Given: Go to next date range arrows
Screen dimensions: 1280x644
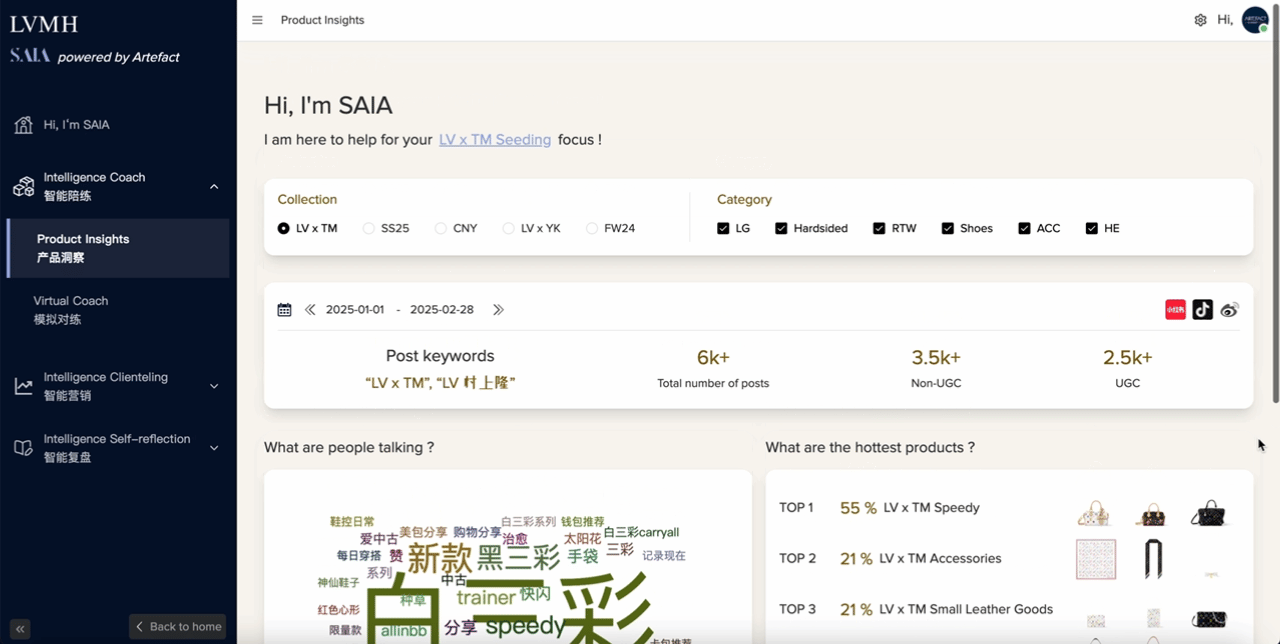Looking at the screenshot, I should coord(498,310).
